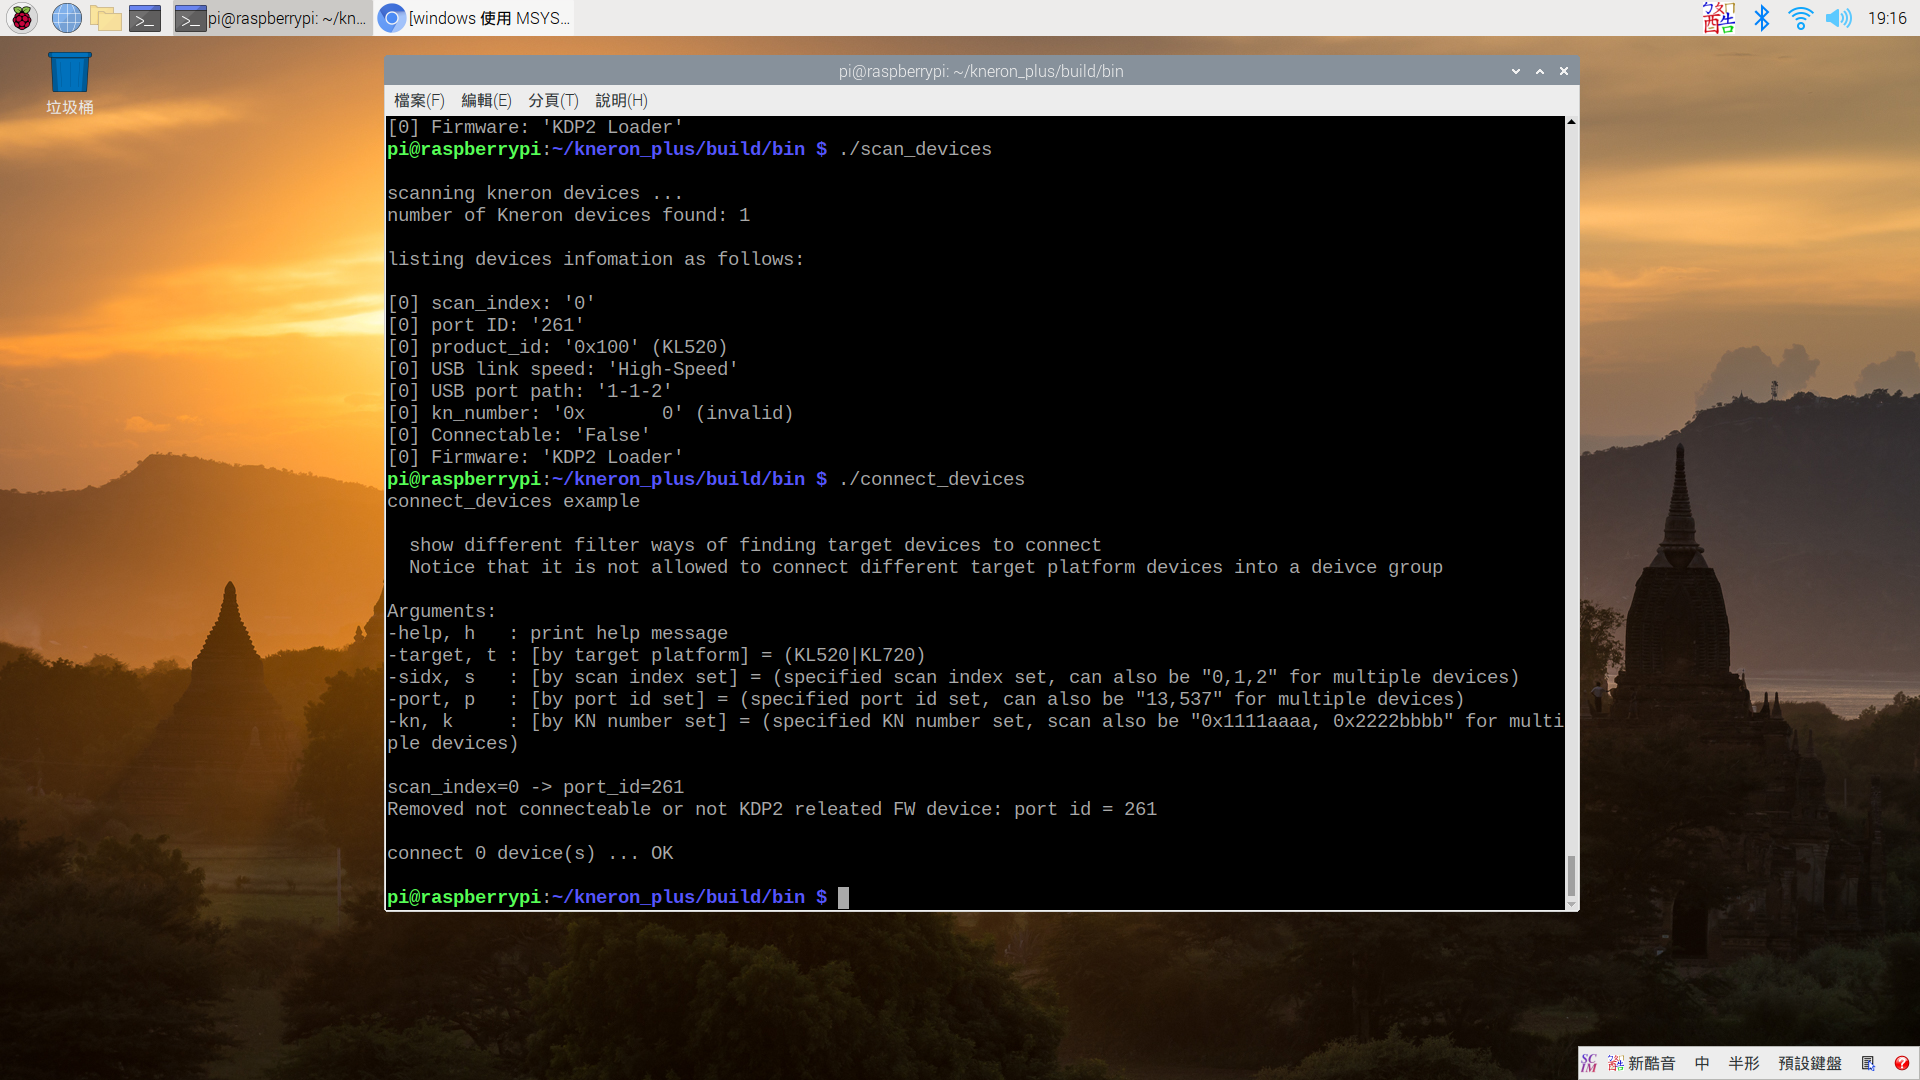Click the "Removed not connecteable" message line
This screenshot has width=1920, height=1080.
[x=772, y=809]
